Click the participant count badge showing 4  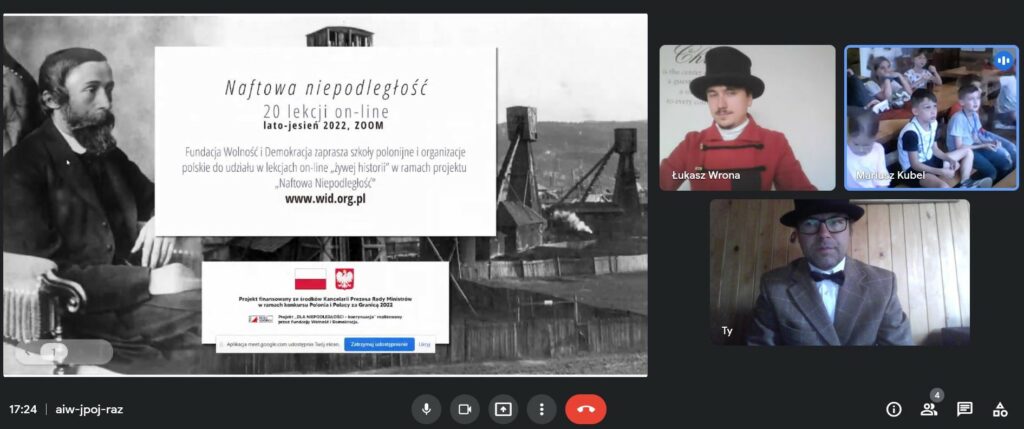936,395
